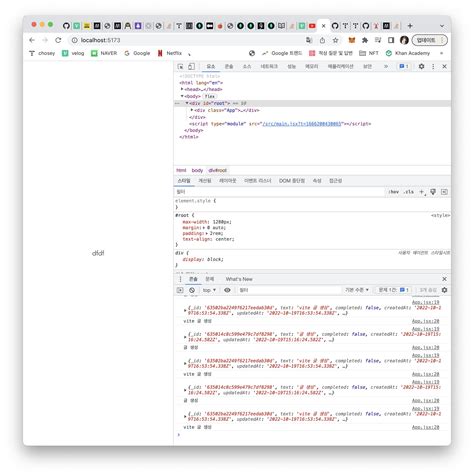Expand the margin shorthand property

click(x=204, y=228)
